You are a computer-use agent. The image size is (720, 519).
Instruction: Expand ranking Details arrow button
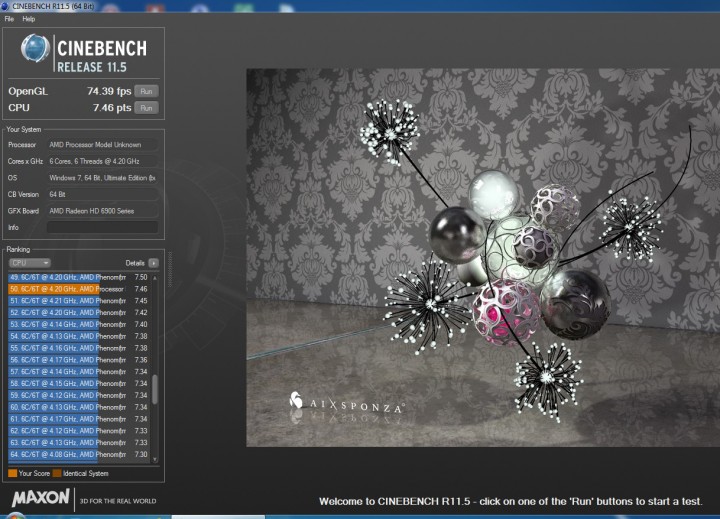pyautogui.click(x=153, y=263)
